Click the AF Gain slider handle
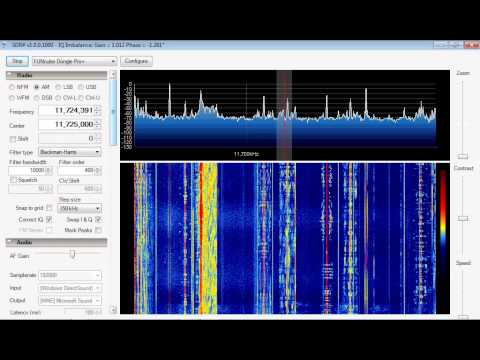 [72, 254]
